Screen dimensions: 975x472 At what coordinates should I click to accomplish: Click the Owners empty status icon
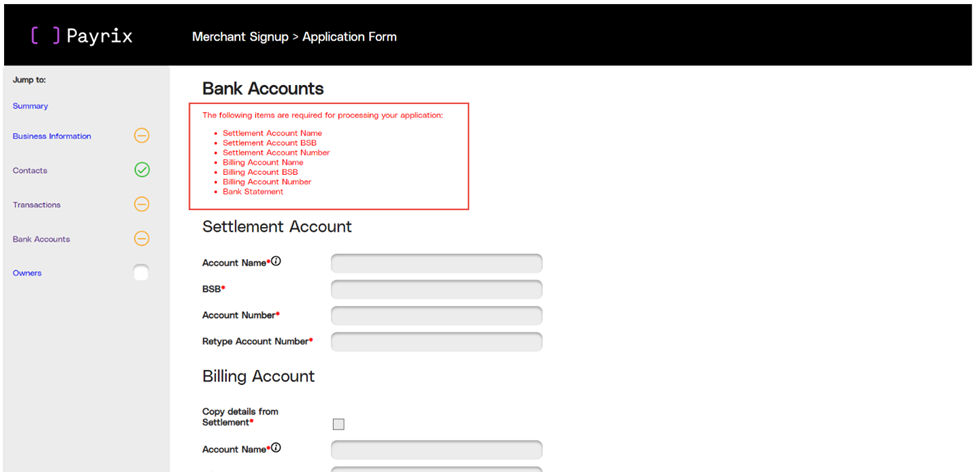[x=141, y=273]
